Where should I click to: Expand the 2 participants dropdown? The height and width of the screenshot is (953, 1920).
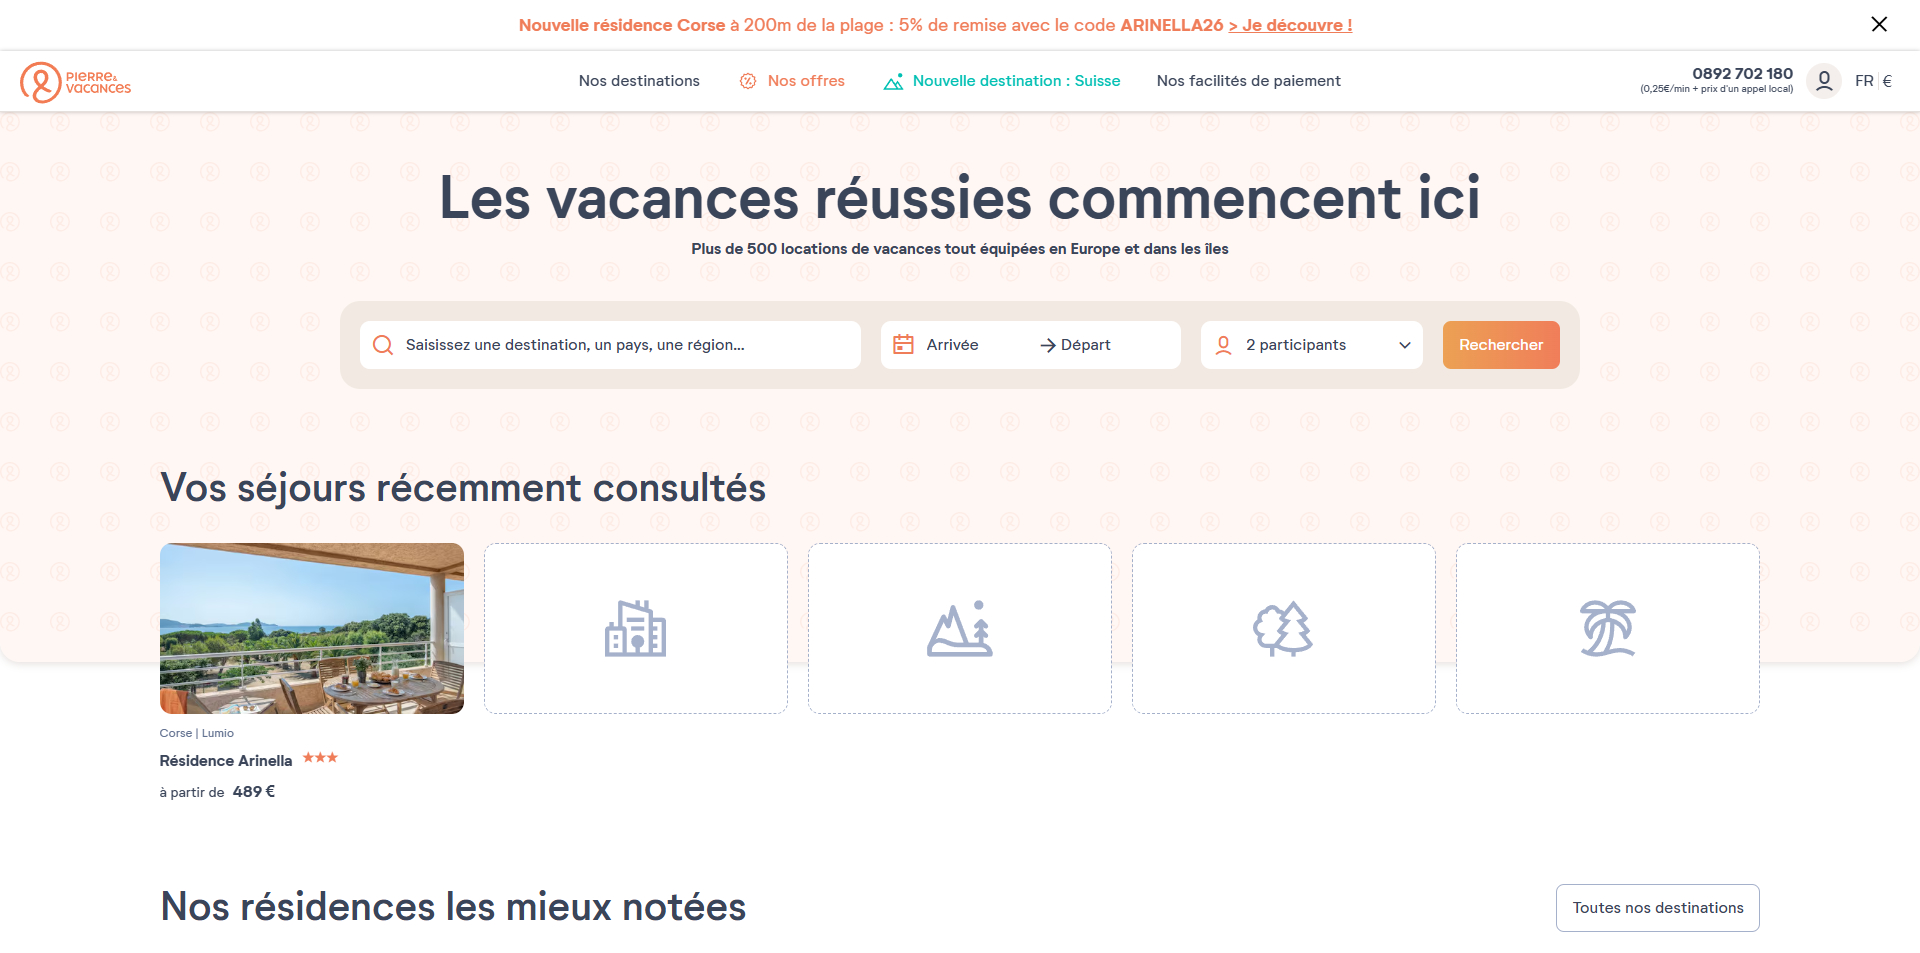1311,345
